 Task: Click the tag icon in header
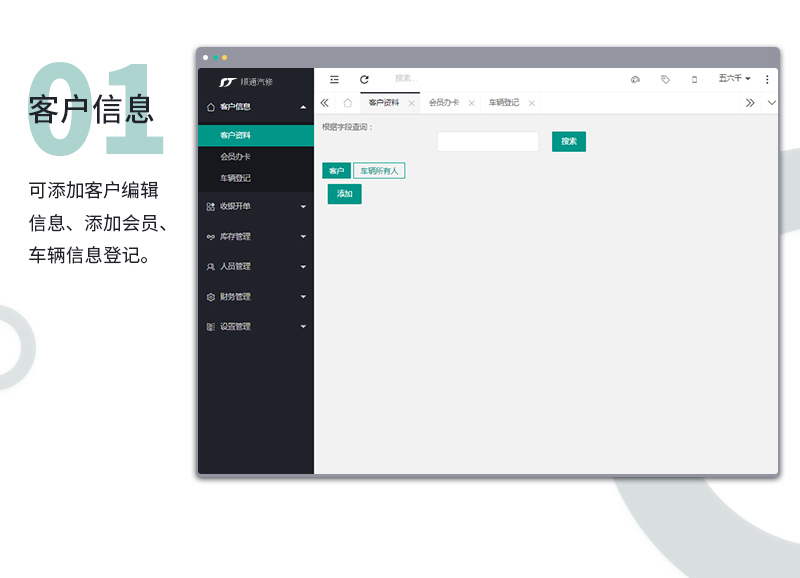[x=665, y=80]
